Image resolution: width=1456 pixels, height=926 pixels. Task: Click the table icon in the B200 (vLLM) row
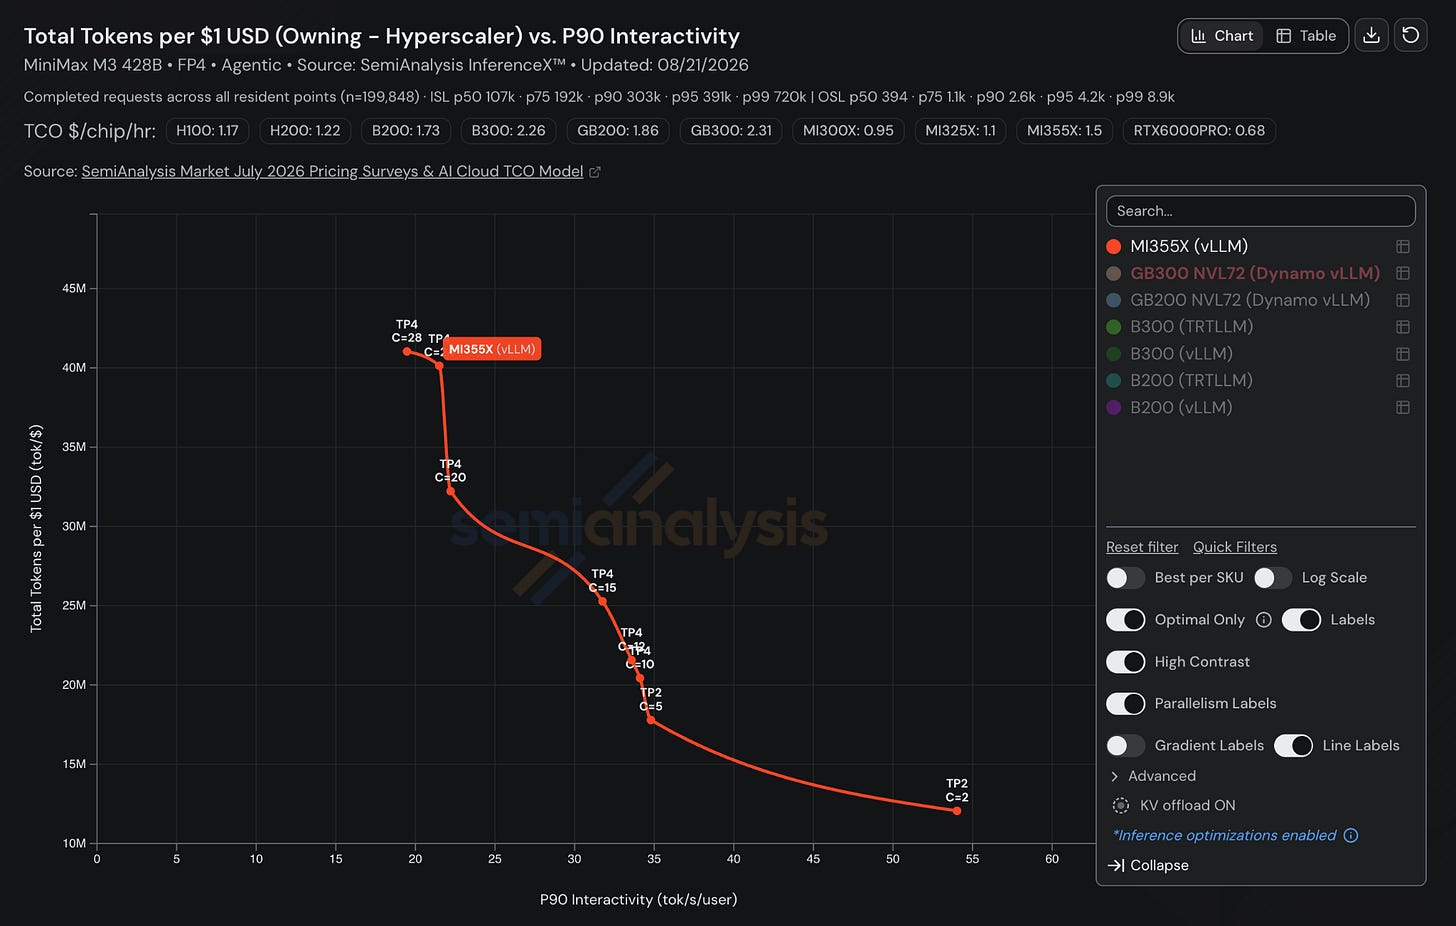pos(1403,408)
